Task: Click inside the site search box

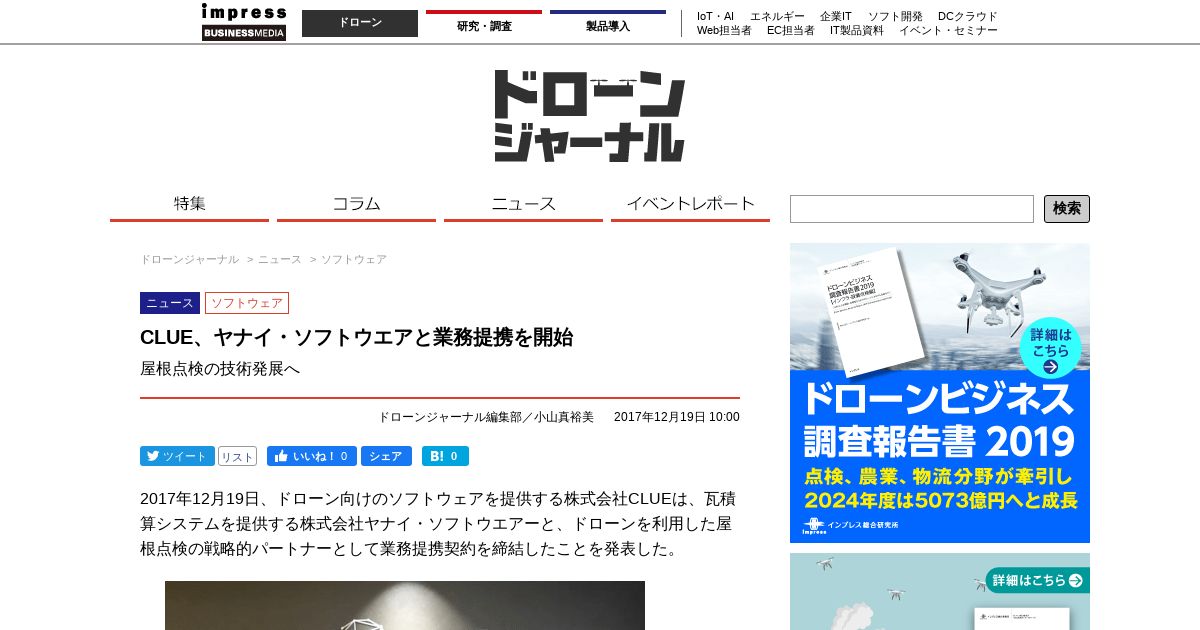Action: [x=912, y=209]
